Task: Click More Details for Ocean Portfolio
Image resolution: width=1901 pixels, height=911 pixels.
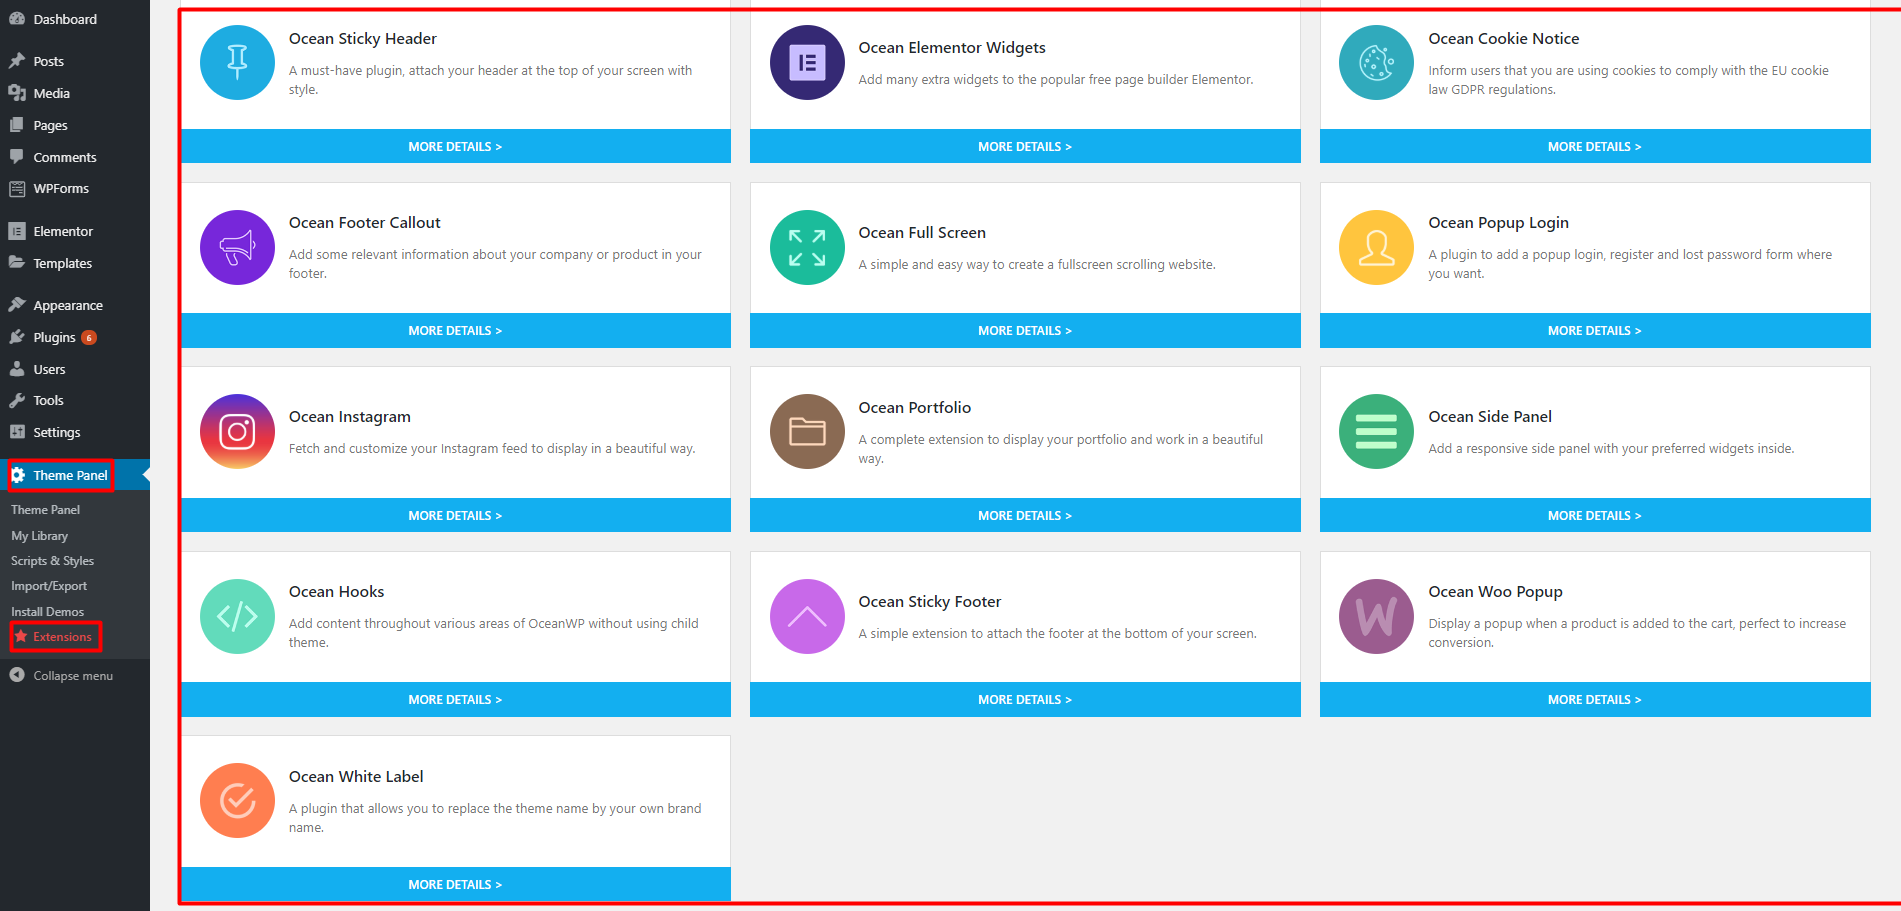Action: click(1025, 515)
